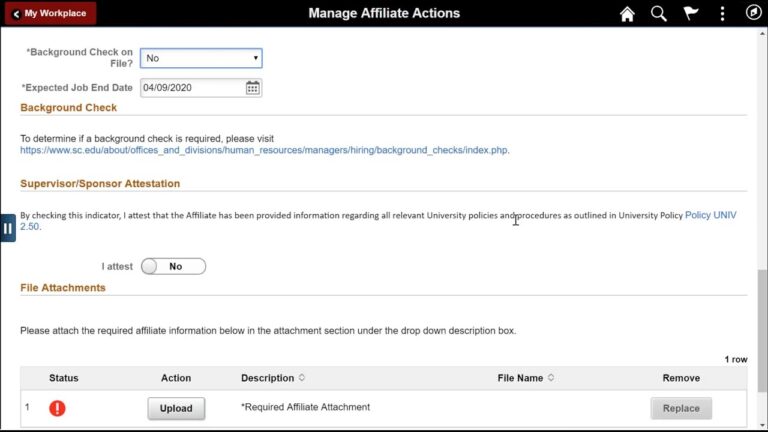Go back to My Workplace
Viewport: 768px width, 432px height.
[50, 14]
